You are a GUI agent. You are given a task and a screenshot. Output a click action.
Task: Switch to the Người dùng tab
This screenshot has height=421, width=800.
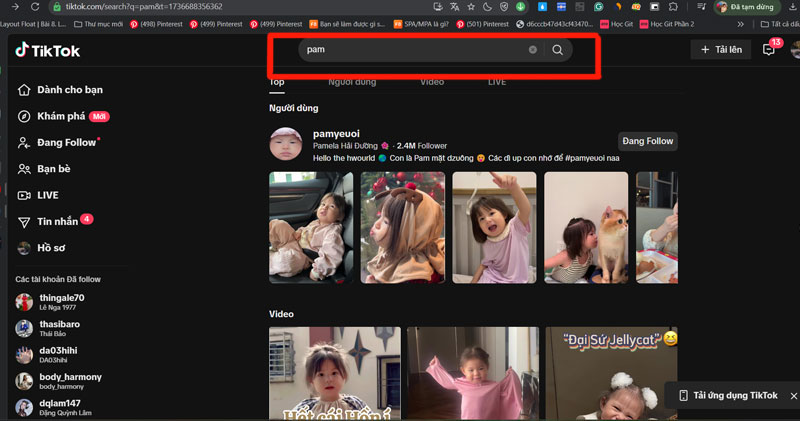click(x=351, y=82)
